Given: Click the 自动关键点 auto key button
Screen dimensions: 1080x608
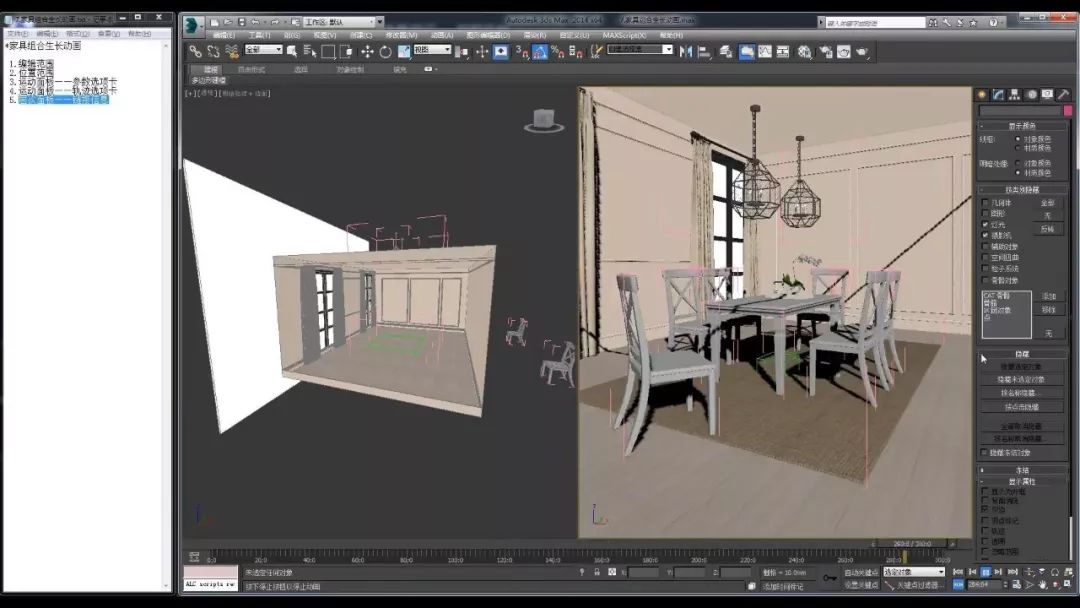Looking at the screenshot, I should pos(861,572).
